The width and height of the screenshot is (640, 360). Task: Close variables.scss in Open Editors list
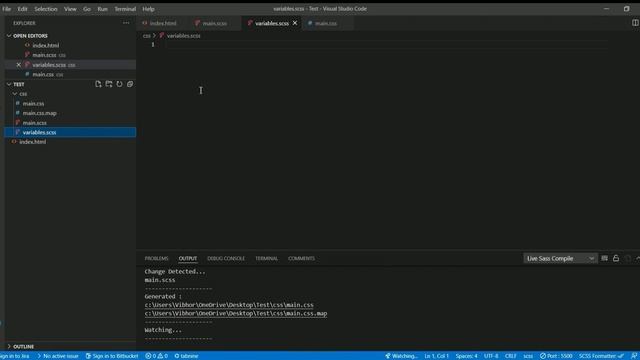(18, 65)
